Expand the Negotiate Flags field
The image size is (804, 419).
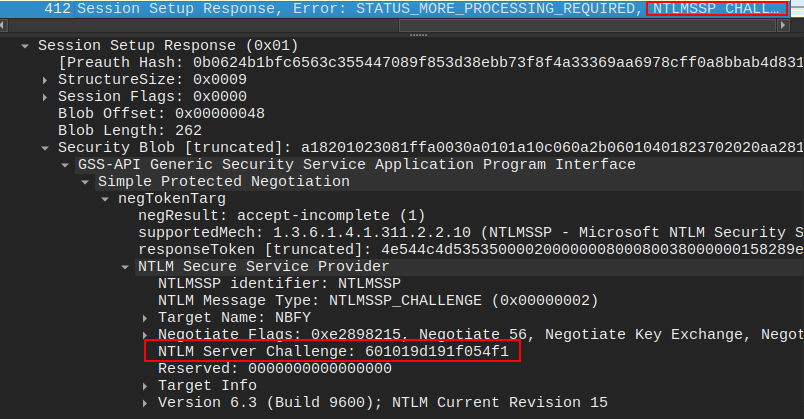click(x=145, y=335)
